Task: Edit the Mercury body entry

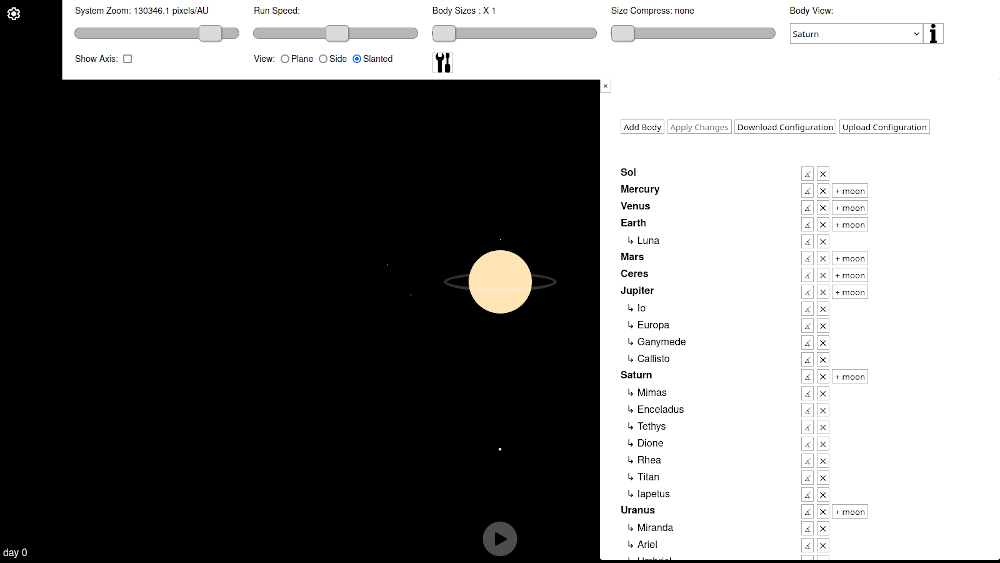Action: pos(807,191)
